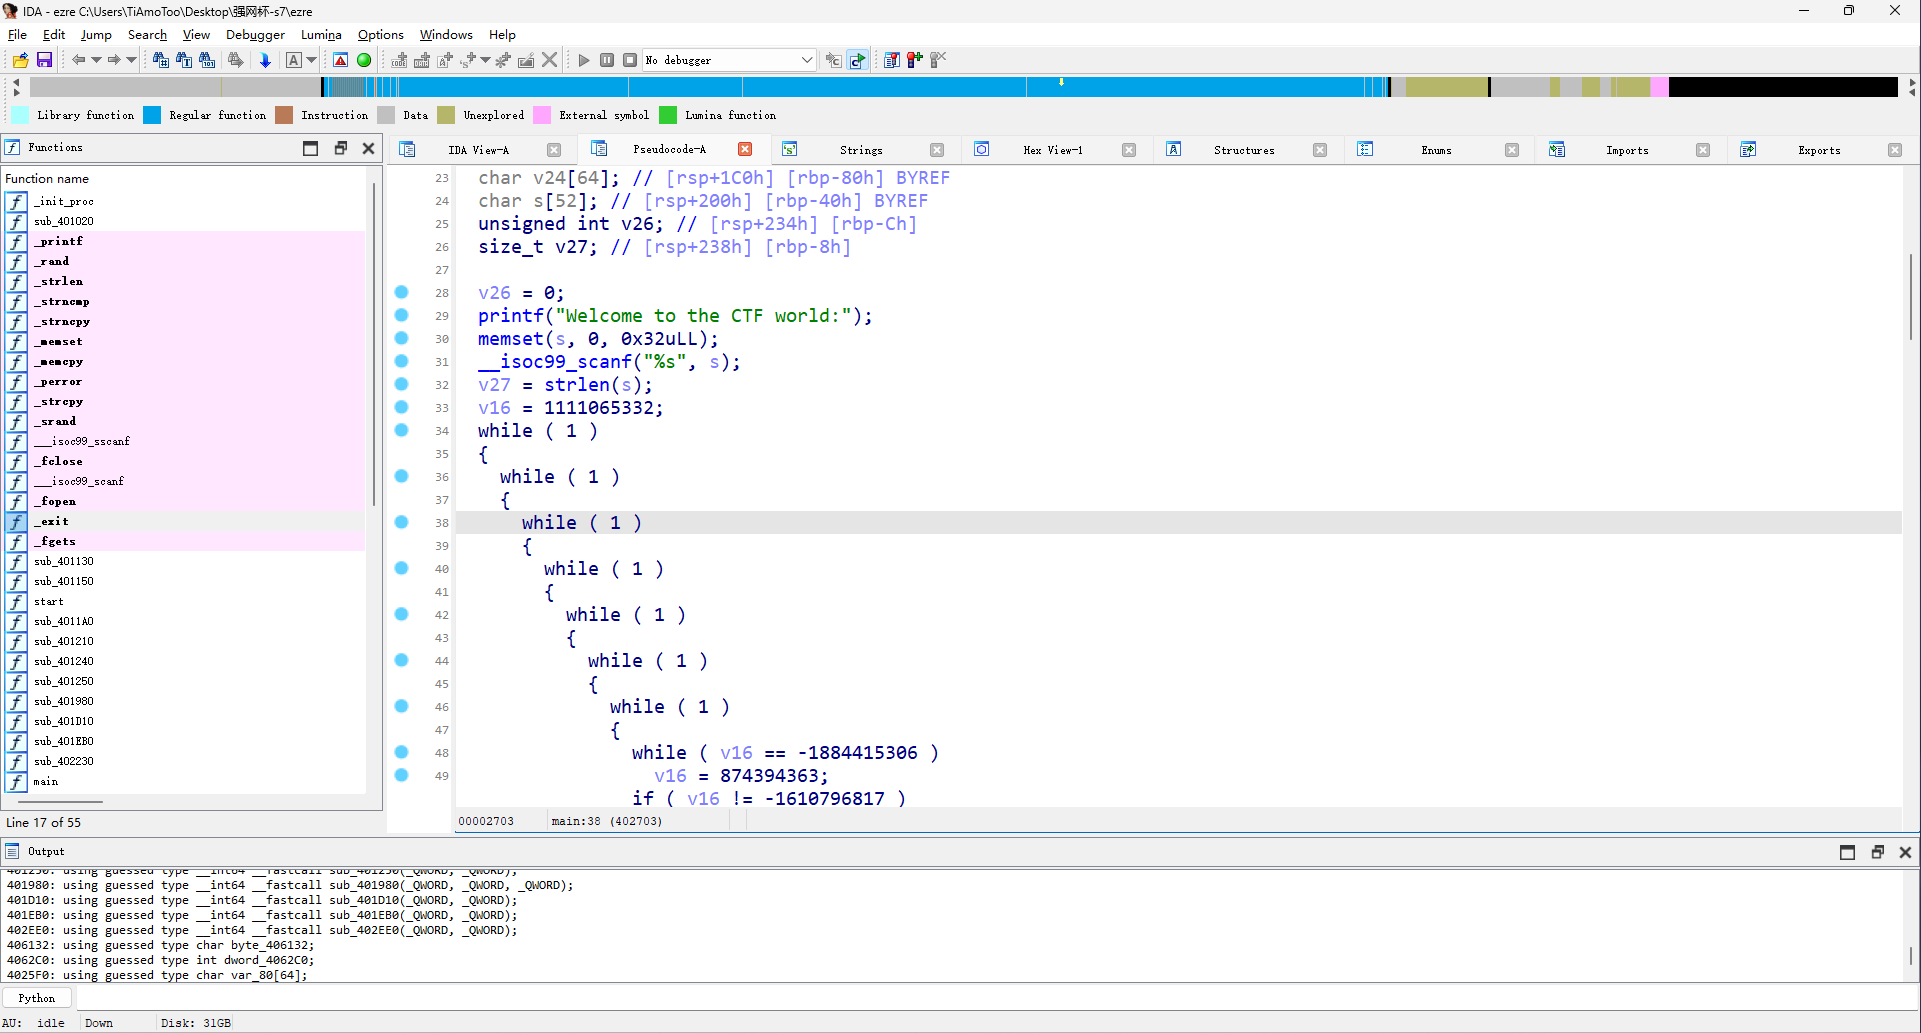The height and width of the screenshot is (1033, 1921).
Task: Open the Debugger menu
Action: coord(255,34)
